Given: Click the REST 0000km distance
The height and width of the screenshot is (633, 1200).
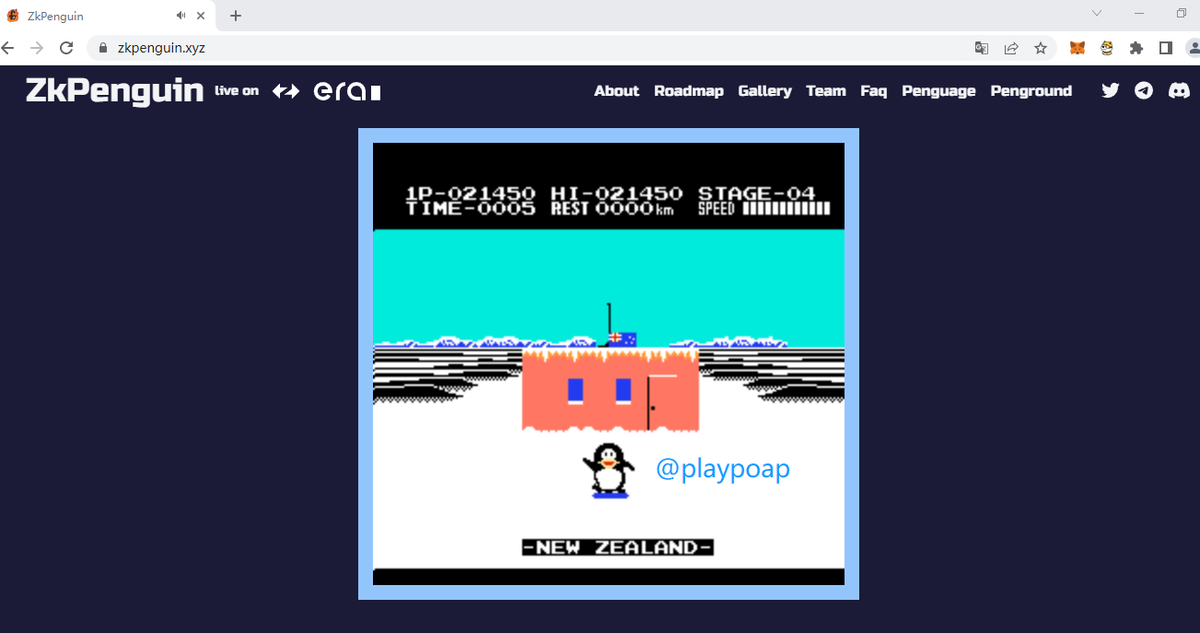Looking at the screenshot, I should point(612,209).
